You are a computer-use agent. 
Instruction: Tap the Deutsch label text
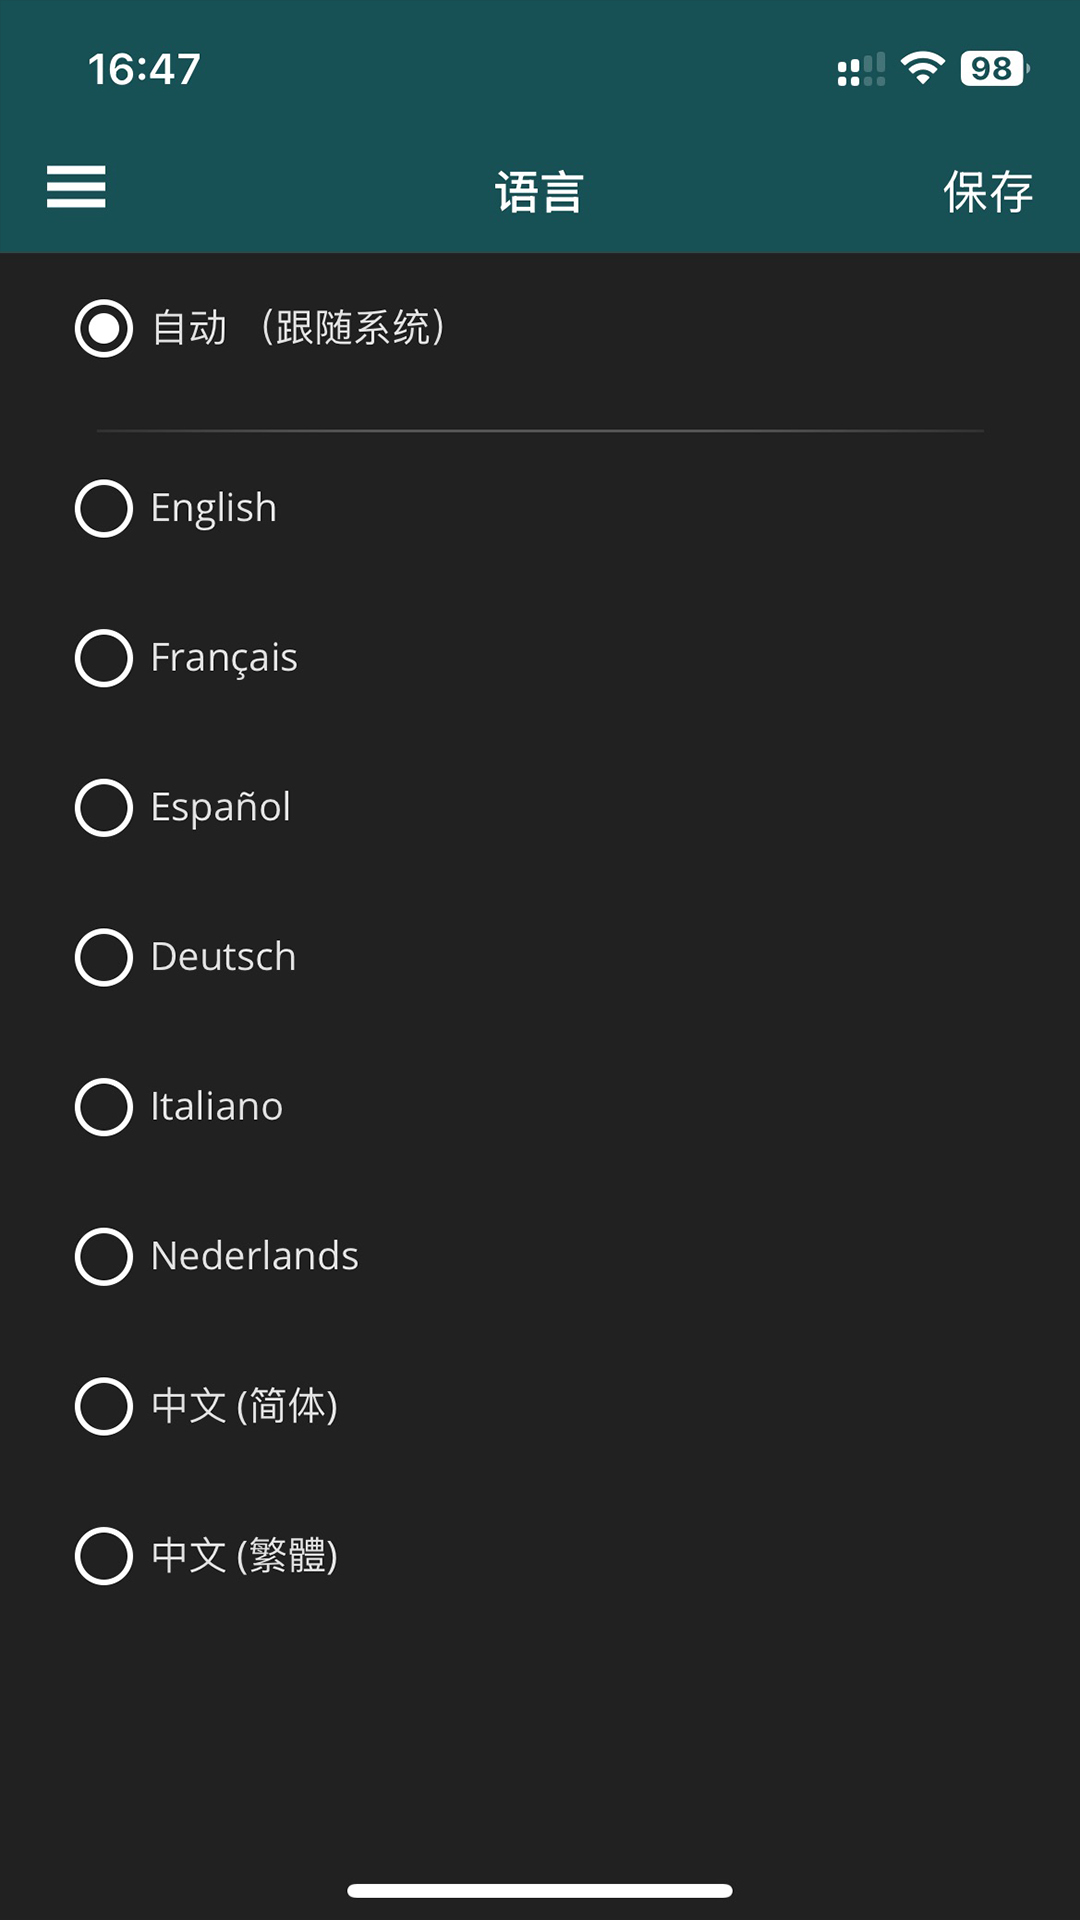tap(223, 957)
